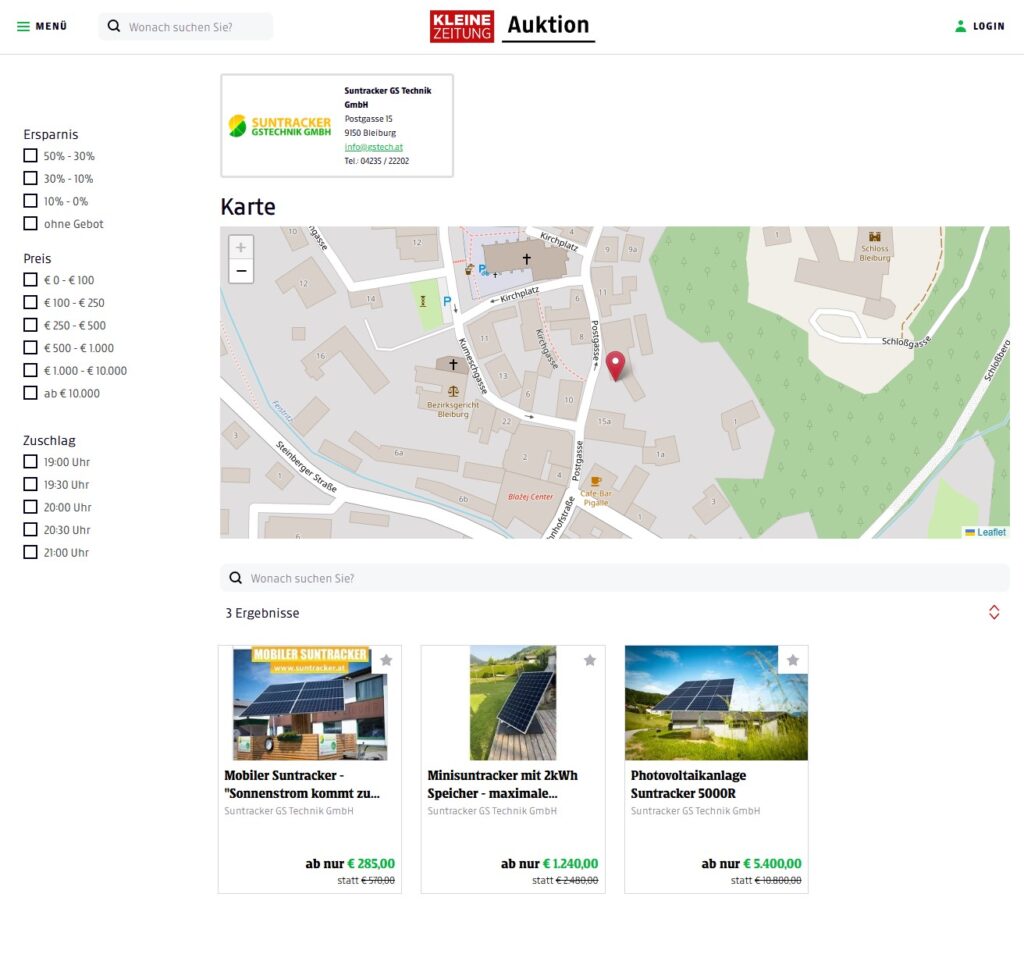Click the info@gstech.at email link

coord(373,147)
